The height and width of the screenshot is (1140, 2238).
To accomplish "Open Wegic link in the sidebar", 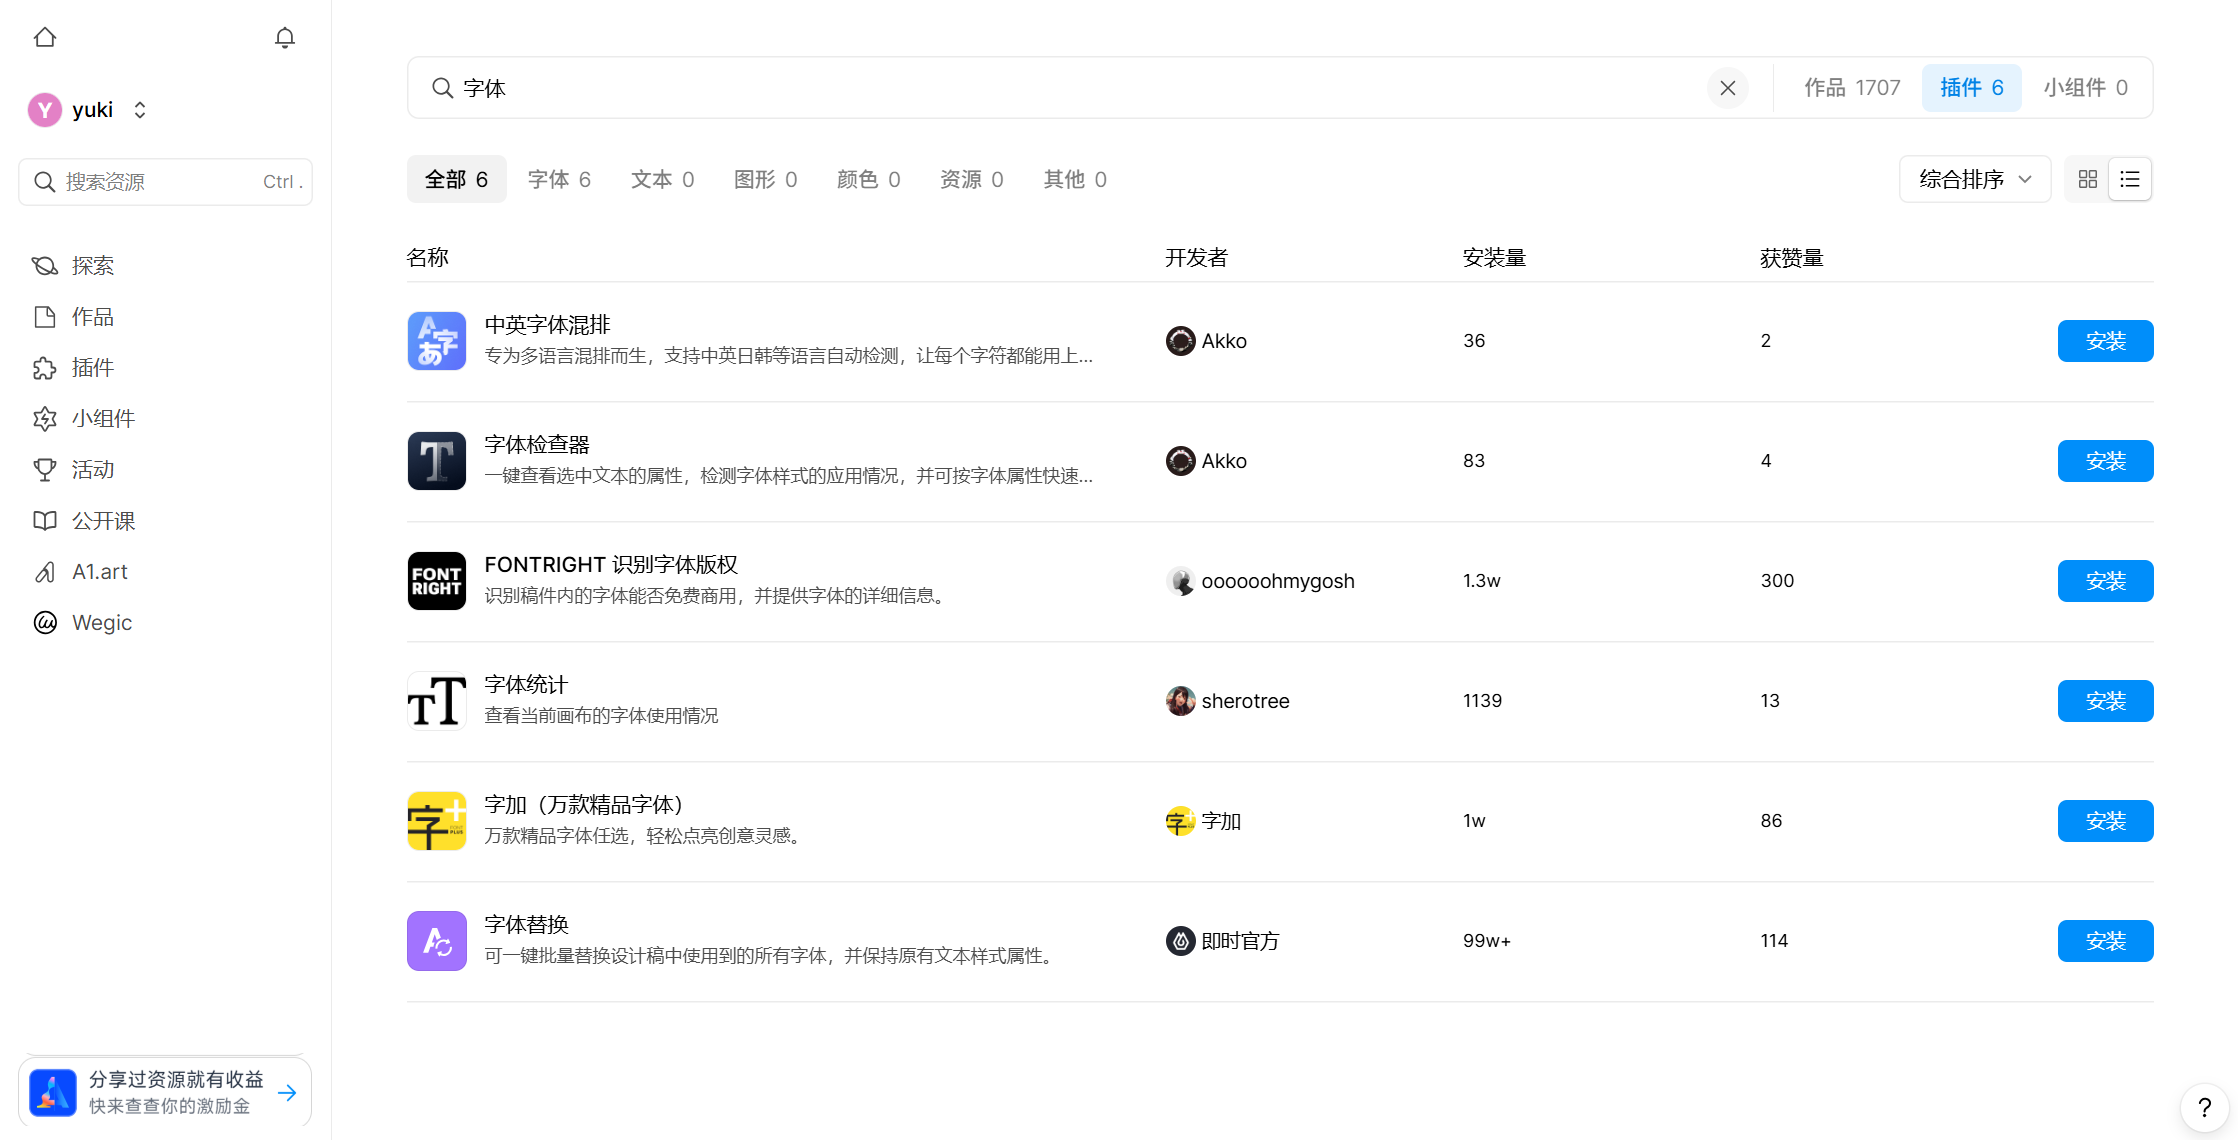I will pos(101,623).
